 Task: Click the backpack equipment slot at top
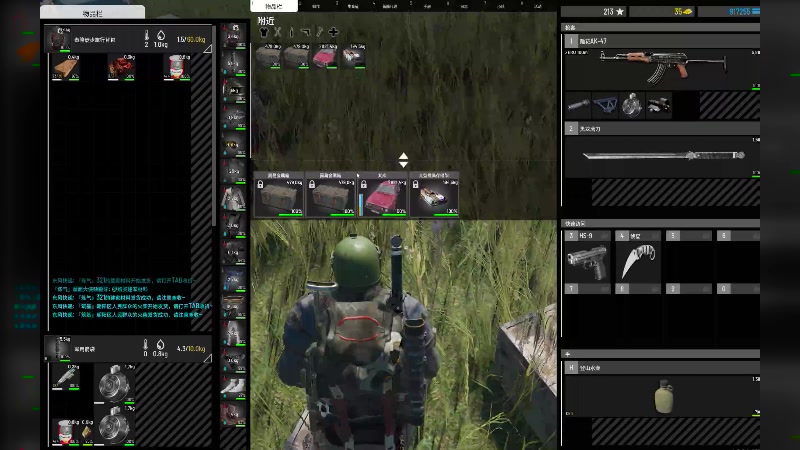[233, 35]
